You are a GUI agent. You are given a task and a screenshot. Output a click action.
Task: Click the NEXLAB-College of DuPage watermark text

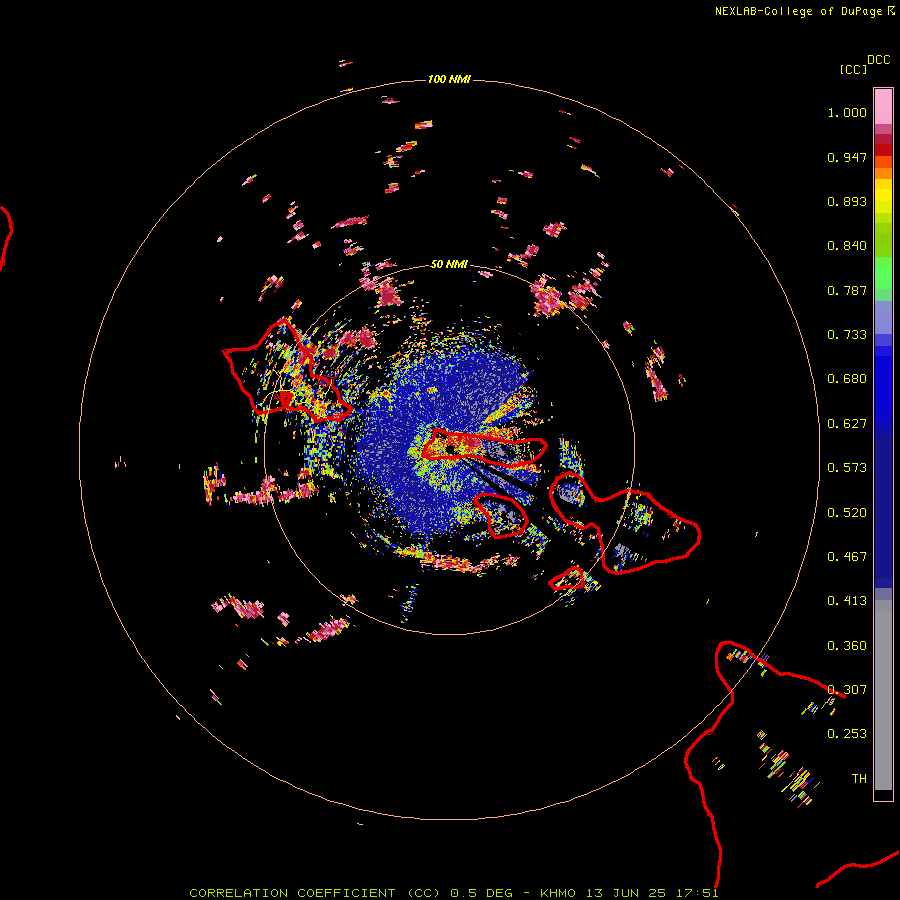pos(798,11)
